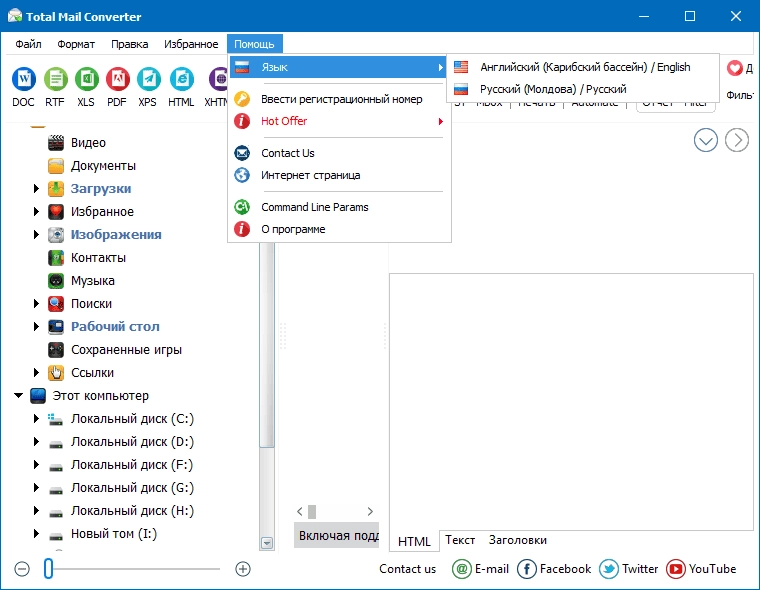
Task: Click the Contact Us envelope icon
Action: [242, 153]
